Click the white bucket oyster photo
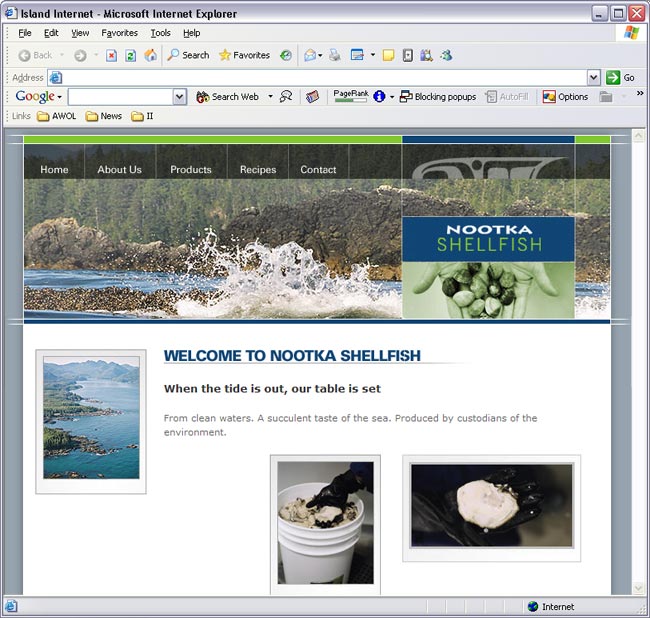The width and height of the screenshot is (650, 618). coord(325,523)
